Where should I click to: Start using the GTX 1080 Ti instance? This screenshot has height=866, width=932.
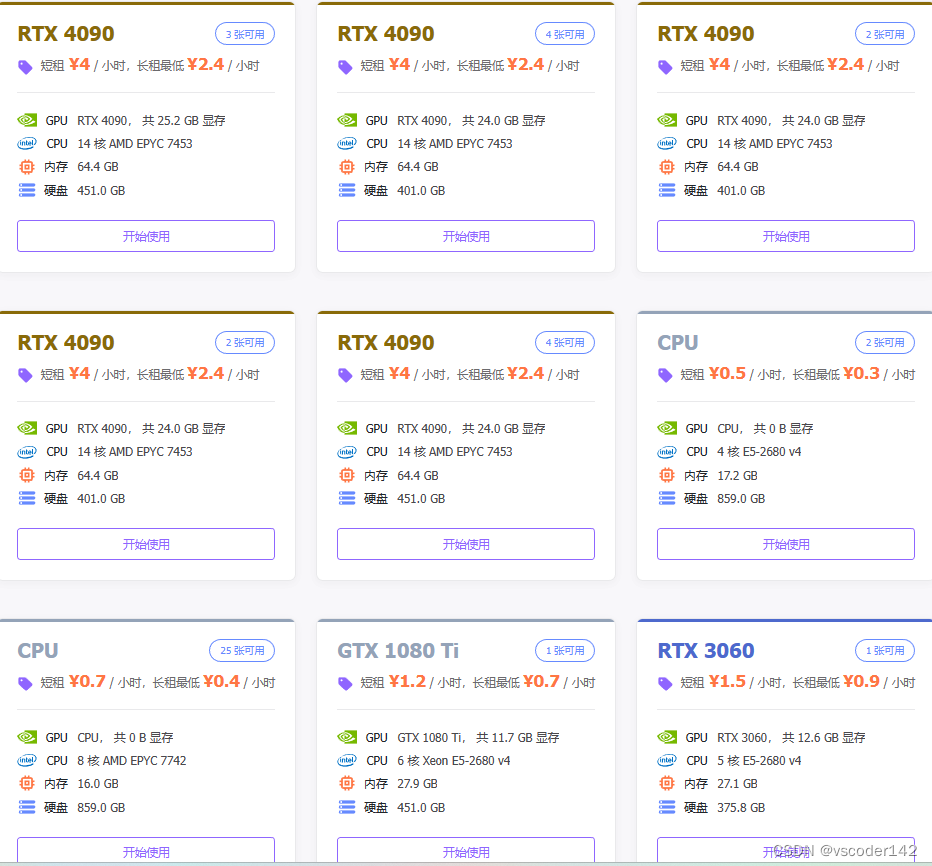pyautogui.click(x=466, y=851)
